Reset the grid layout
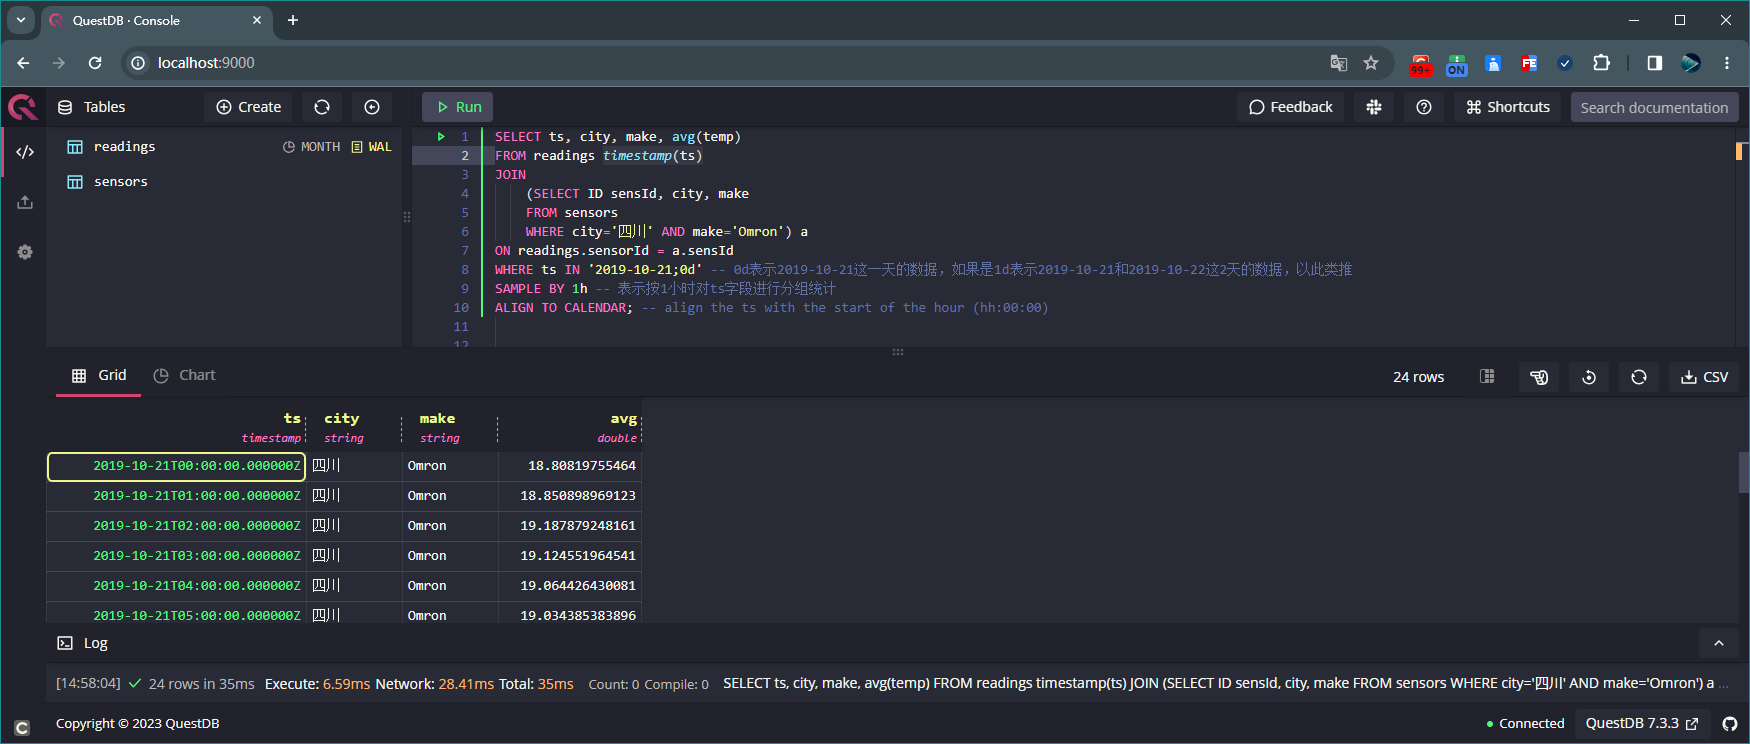 (1589, 377)
